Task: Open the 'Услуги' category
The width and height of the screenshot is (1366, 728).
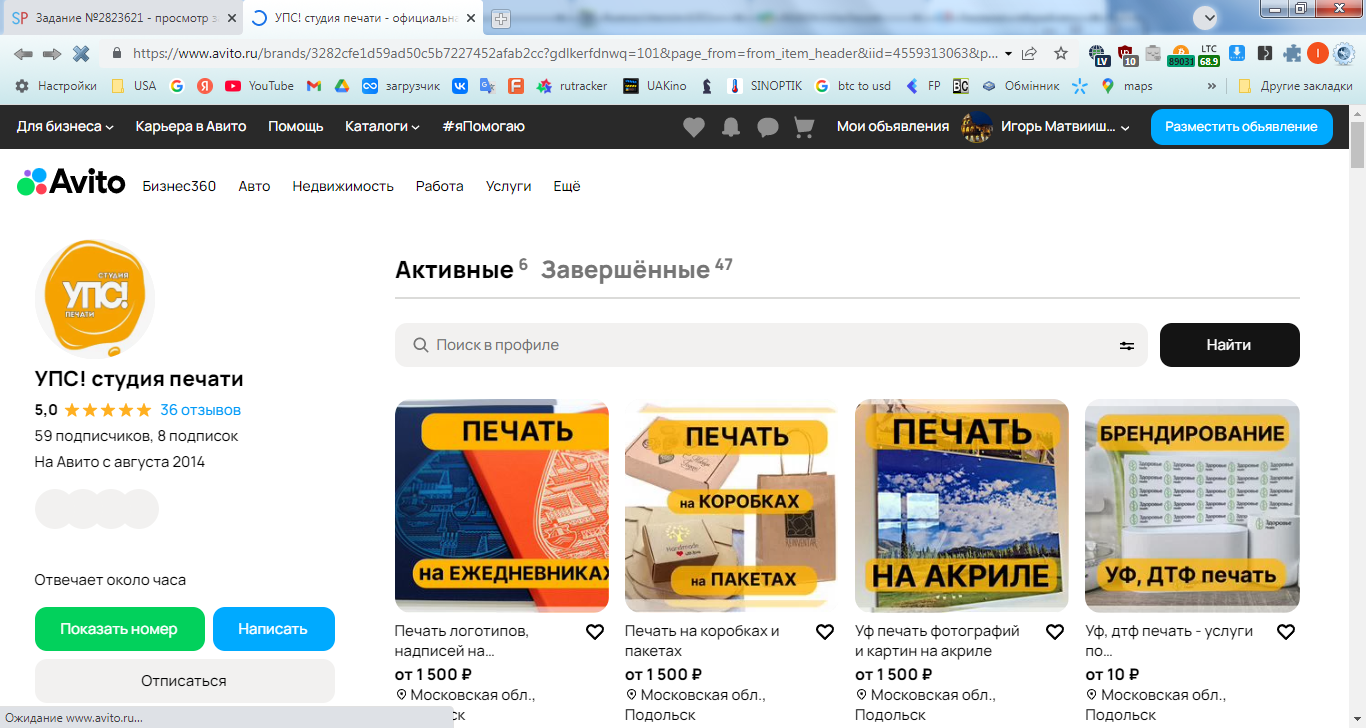Action: pyautogui.click(x=509, y=186)
